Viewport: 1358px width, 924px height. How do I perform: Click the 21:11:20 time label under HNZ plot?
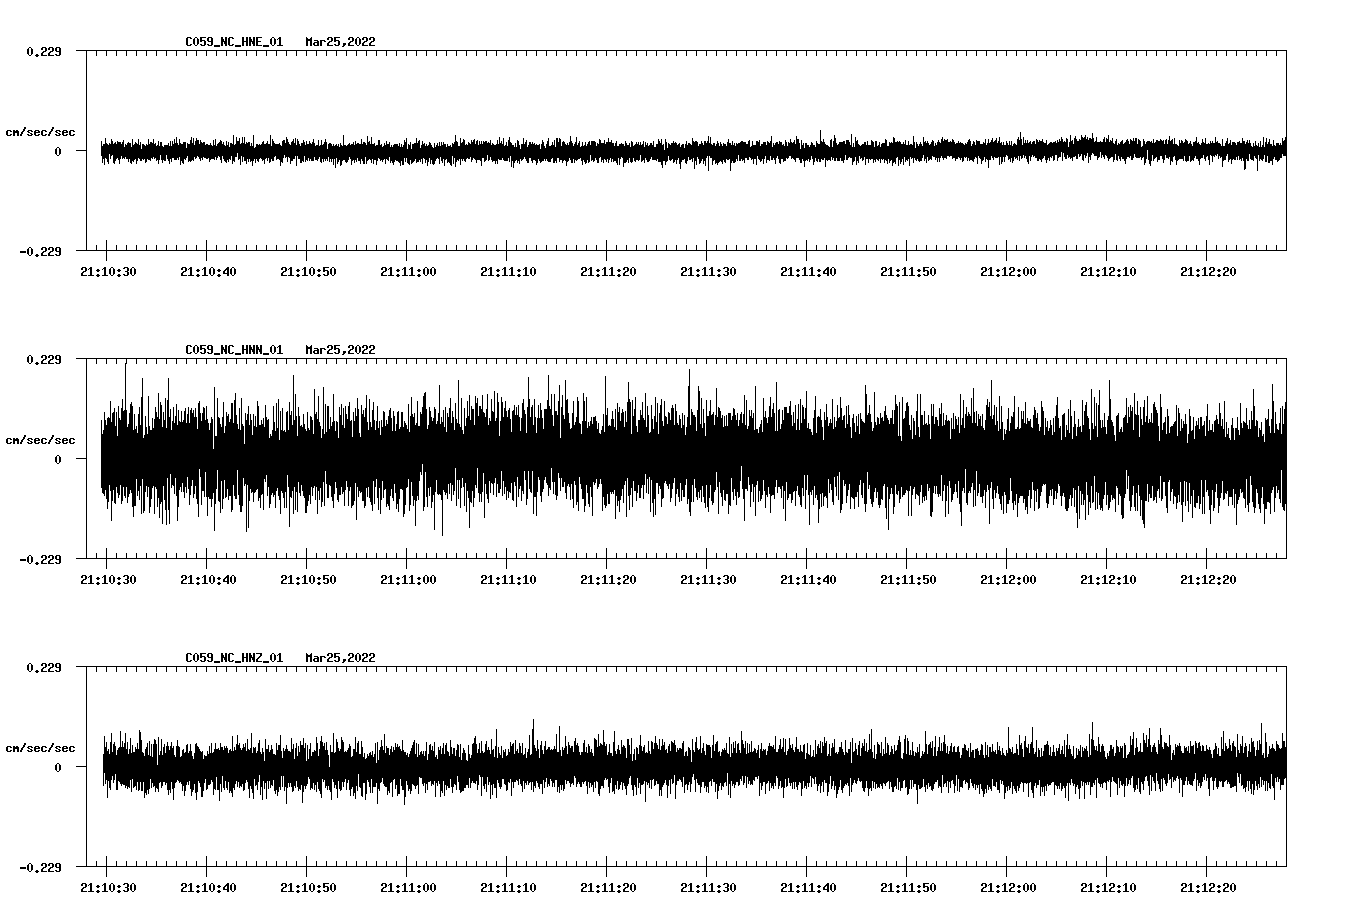[x=608, y=888]
